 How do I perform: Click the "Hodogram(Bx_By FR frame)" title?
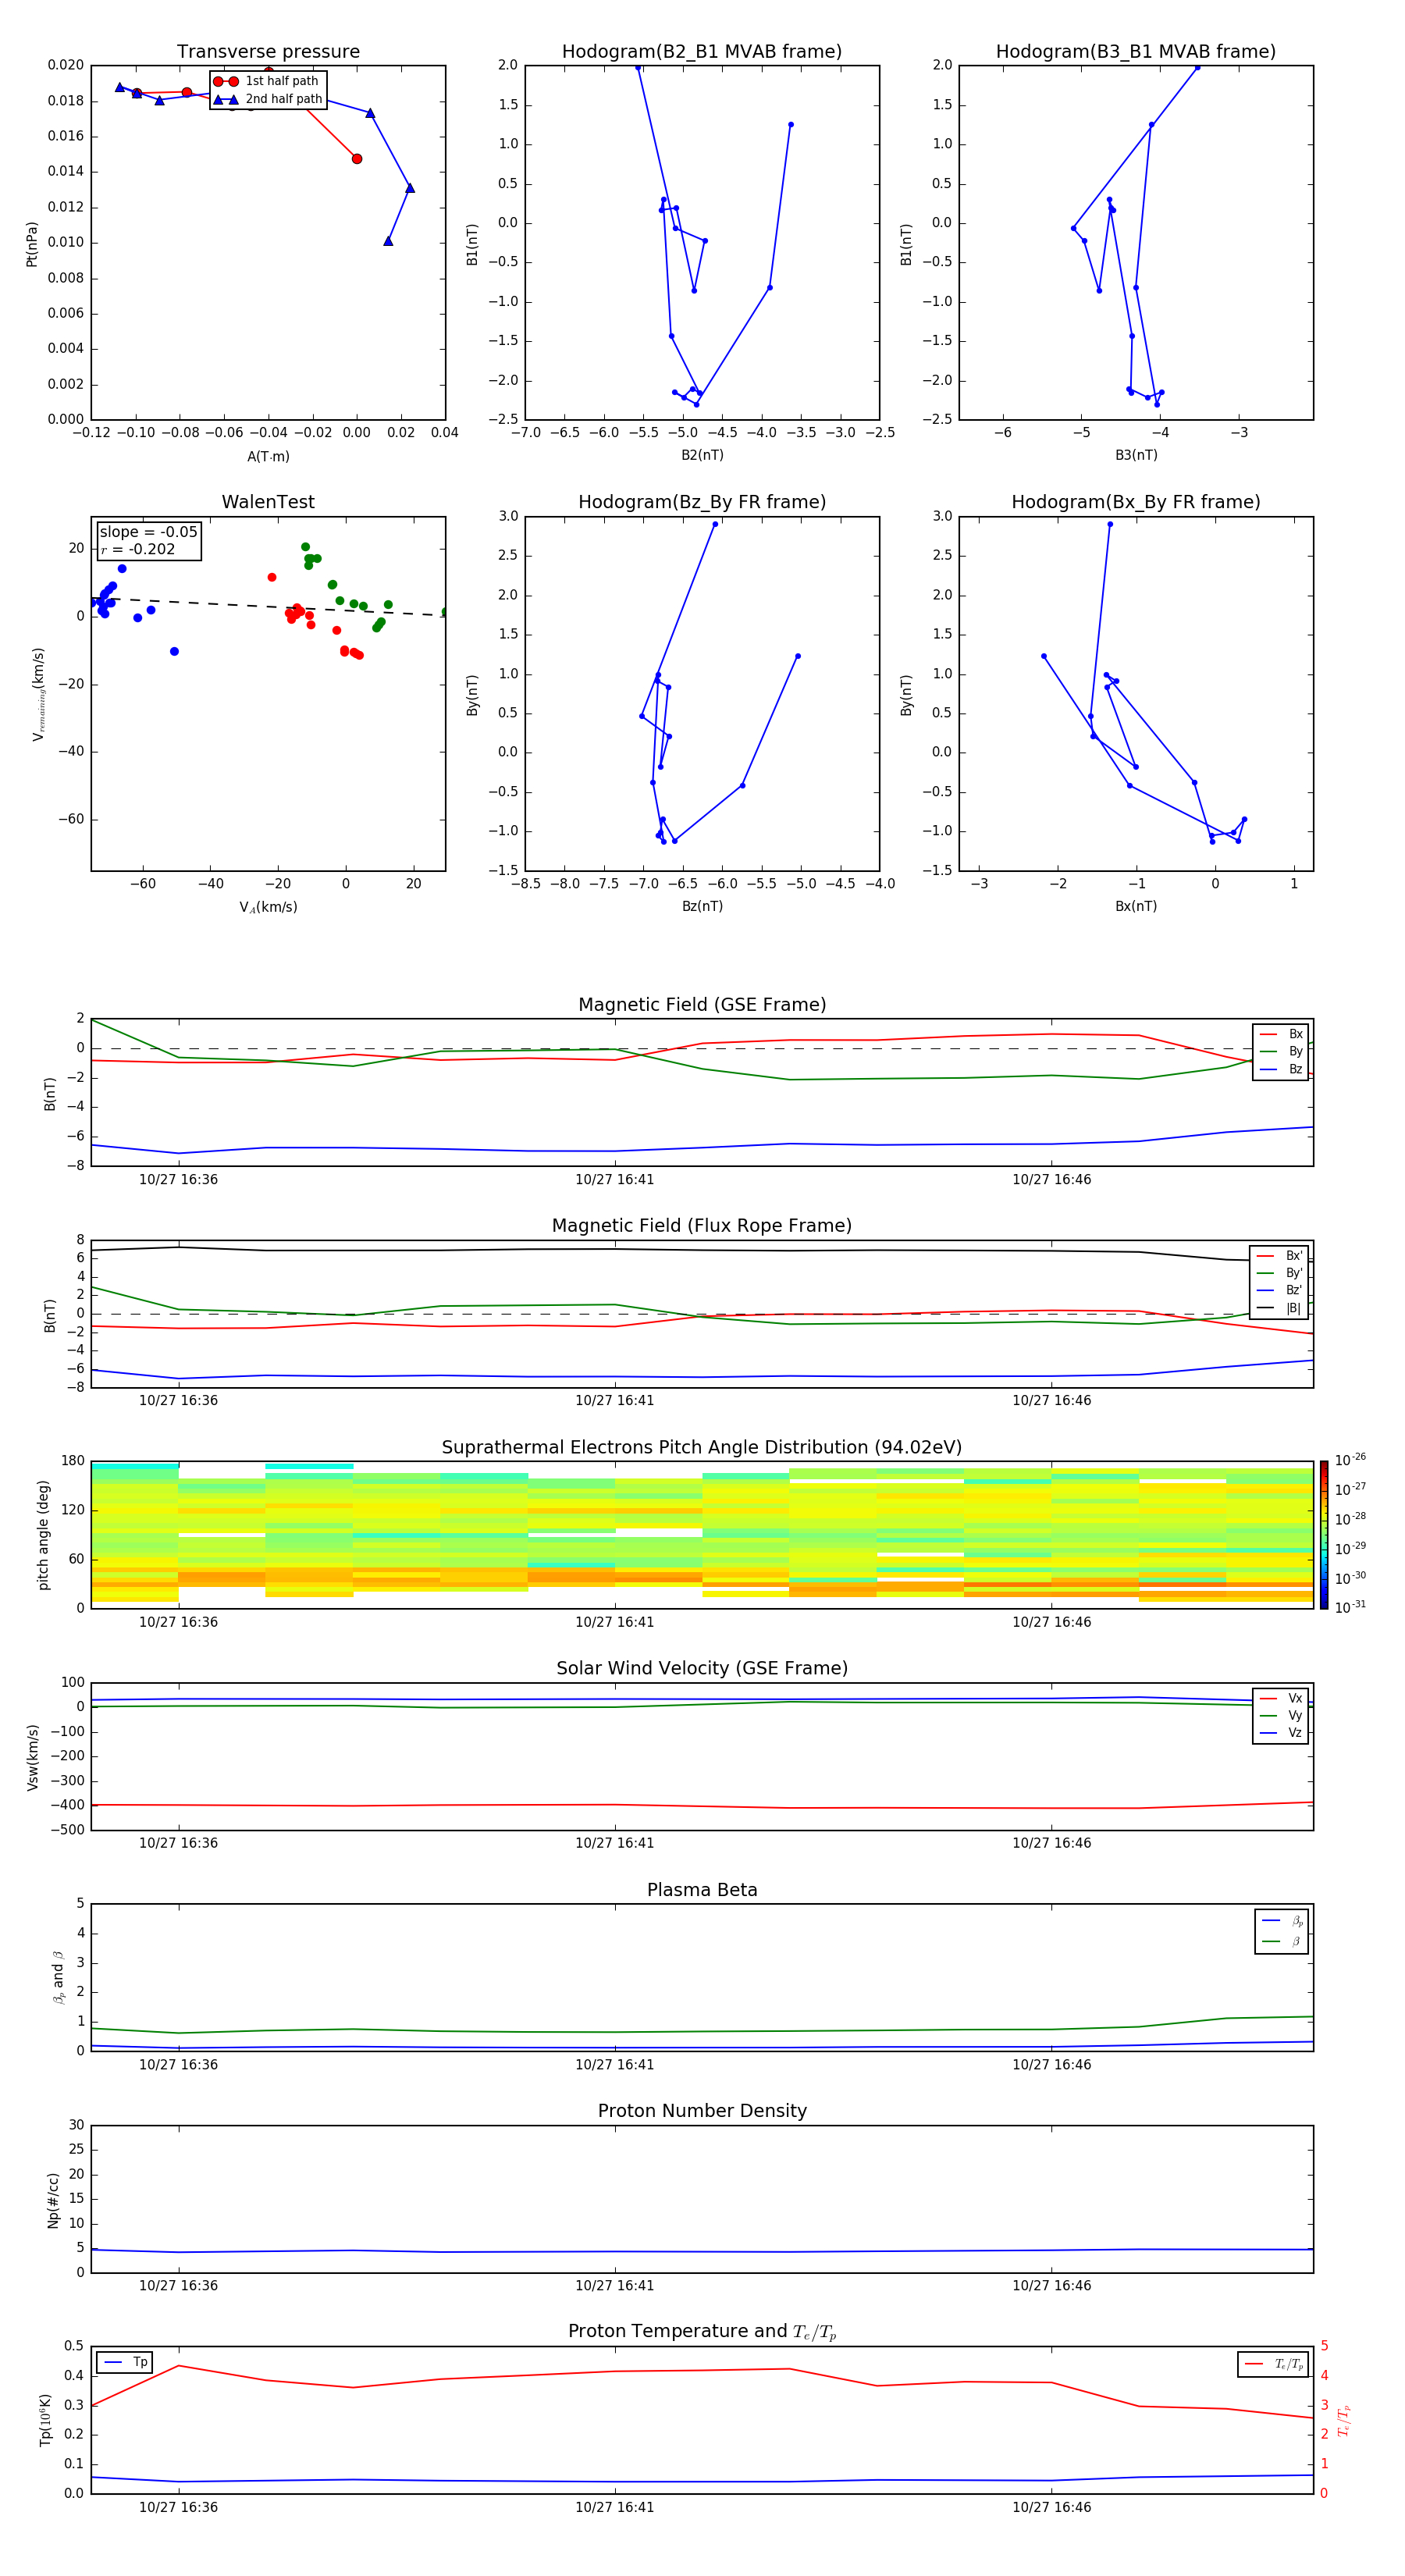point(1136,502)
